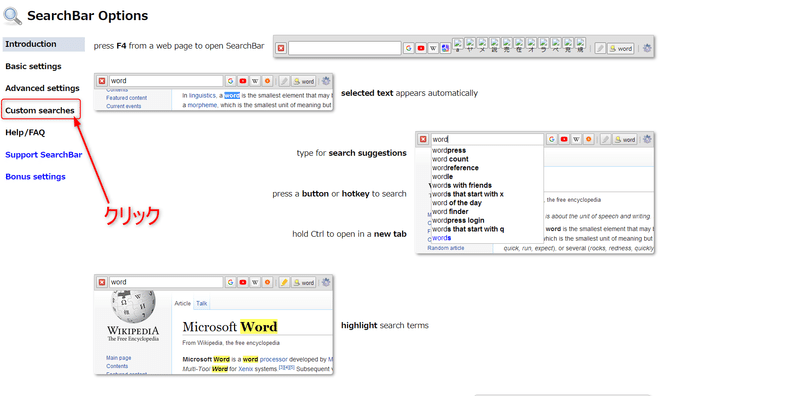Screen dimensions: 800x396
Task: Click the Wikipedia W icon in the F4 SearchBar preview
Action: 433,48
